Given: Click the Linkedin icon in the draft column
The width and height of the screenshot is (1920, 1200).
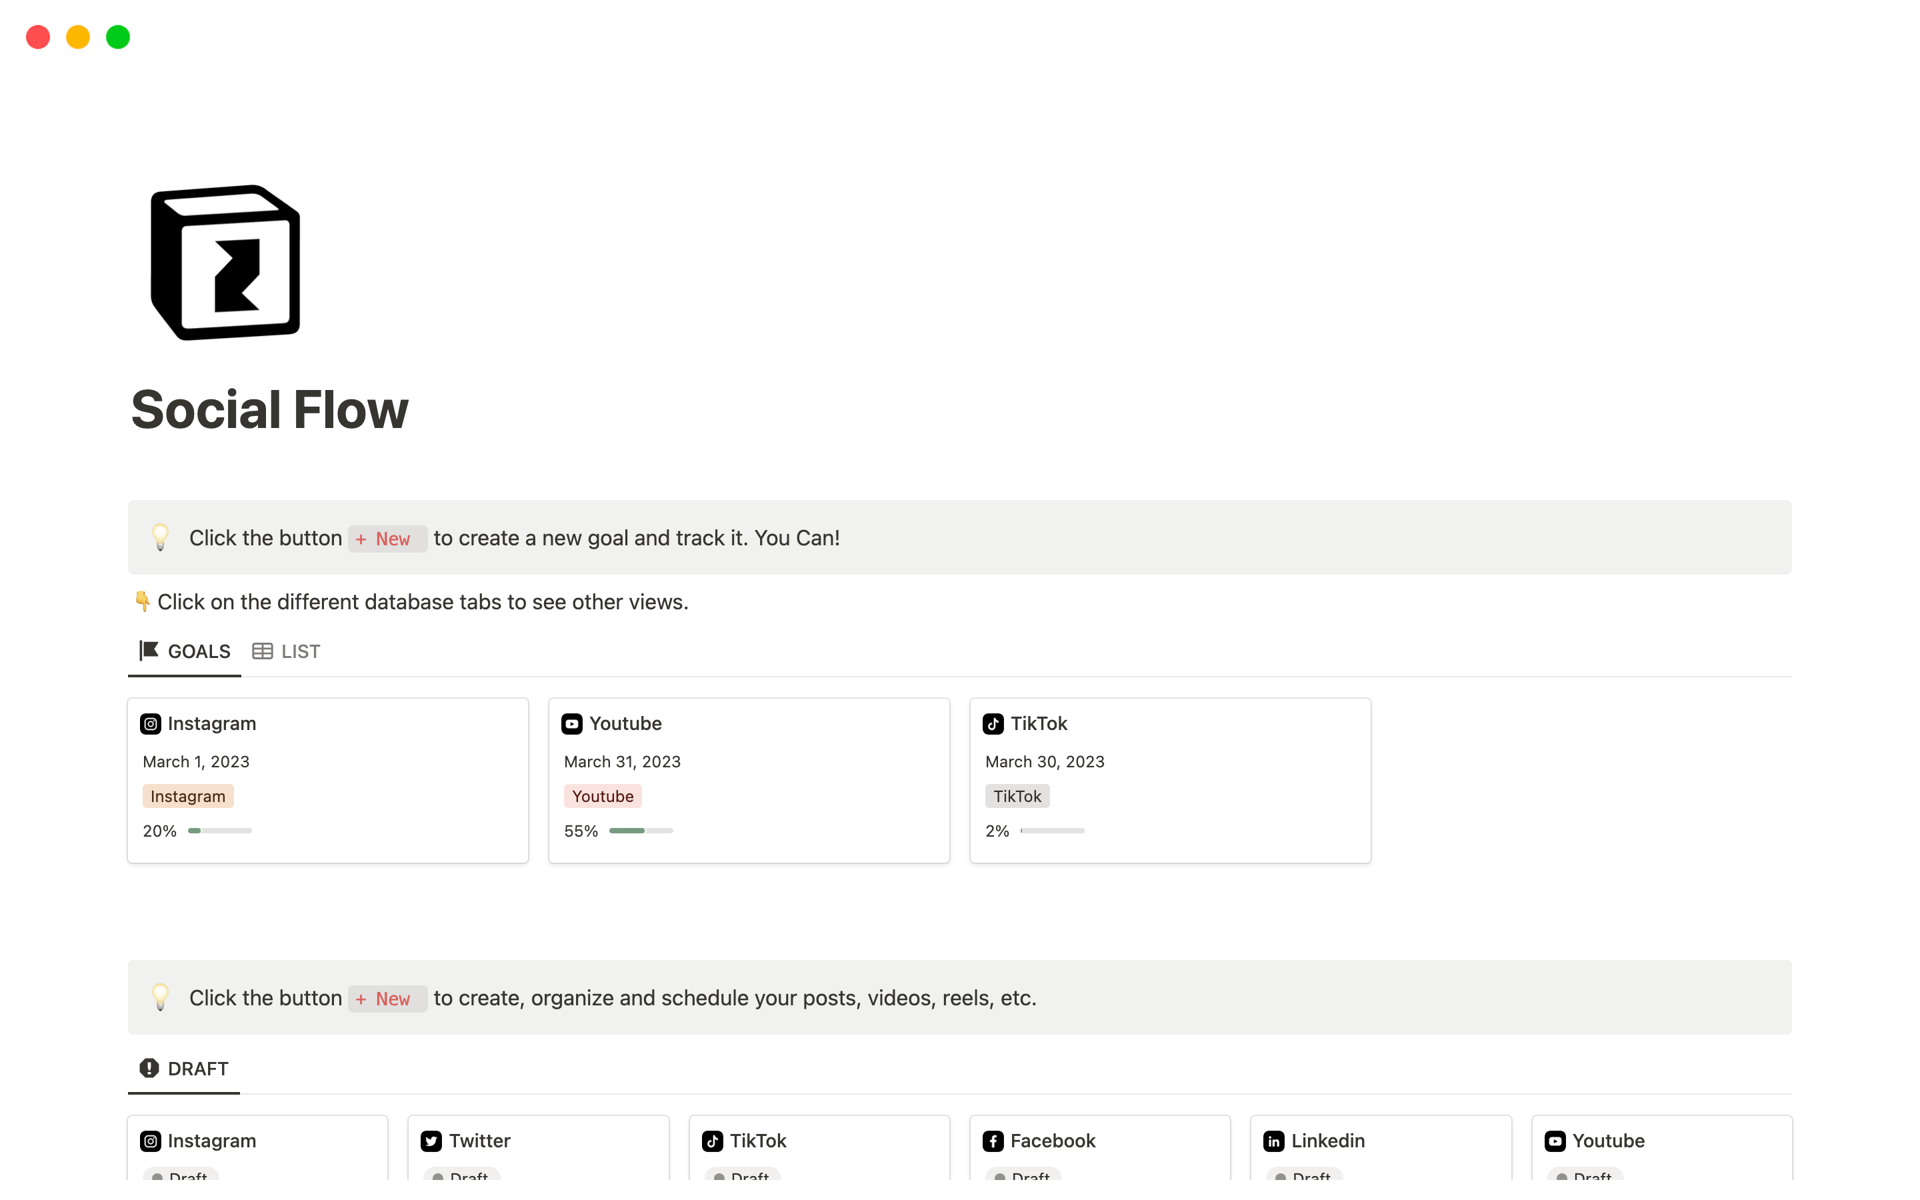Looking at the screenshot, I should point(1274,1141).
